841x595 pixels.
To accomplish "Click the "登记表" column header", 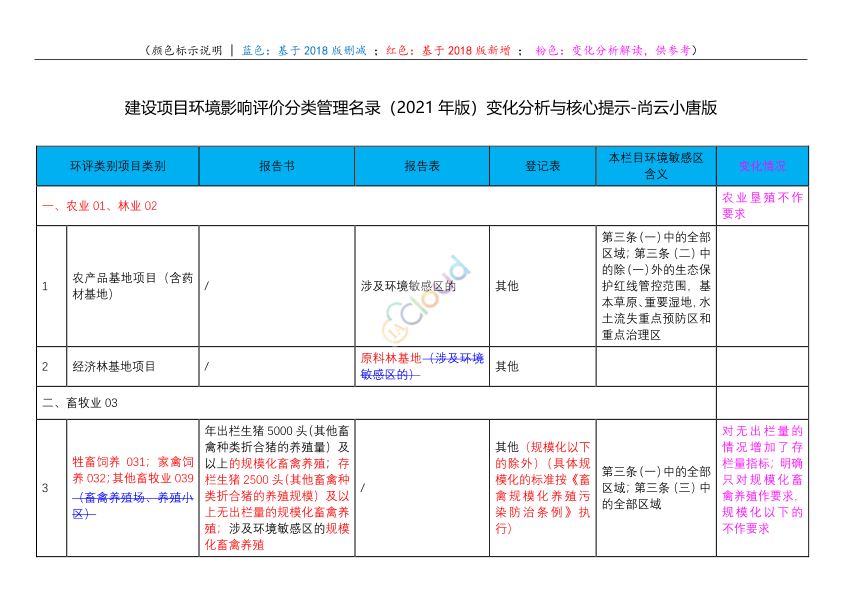I will point(543,166).
